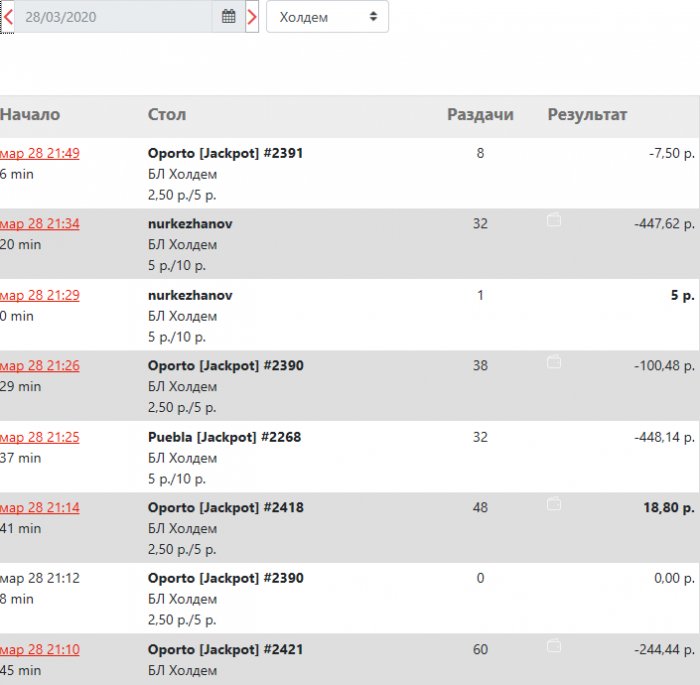
Task: Click the Раздачи column header
Action: (480, 115)
